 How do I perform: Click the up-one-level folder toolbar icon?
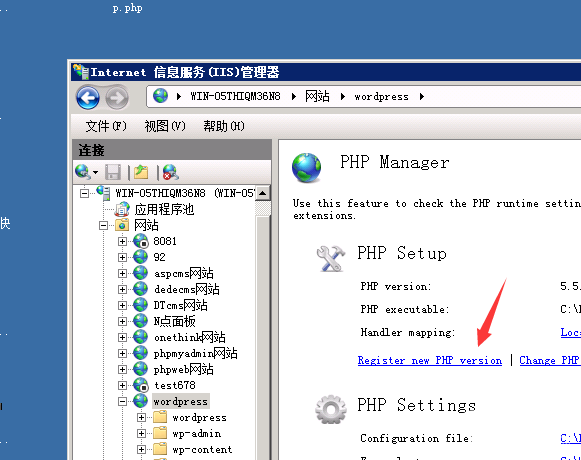coord(141,172)
